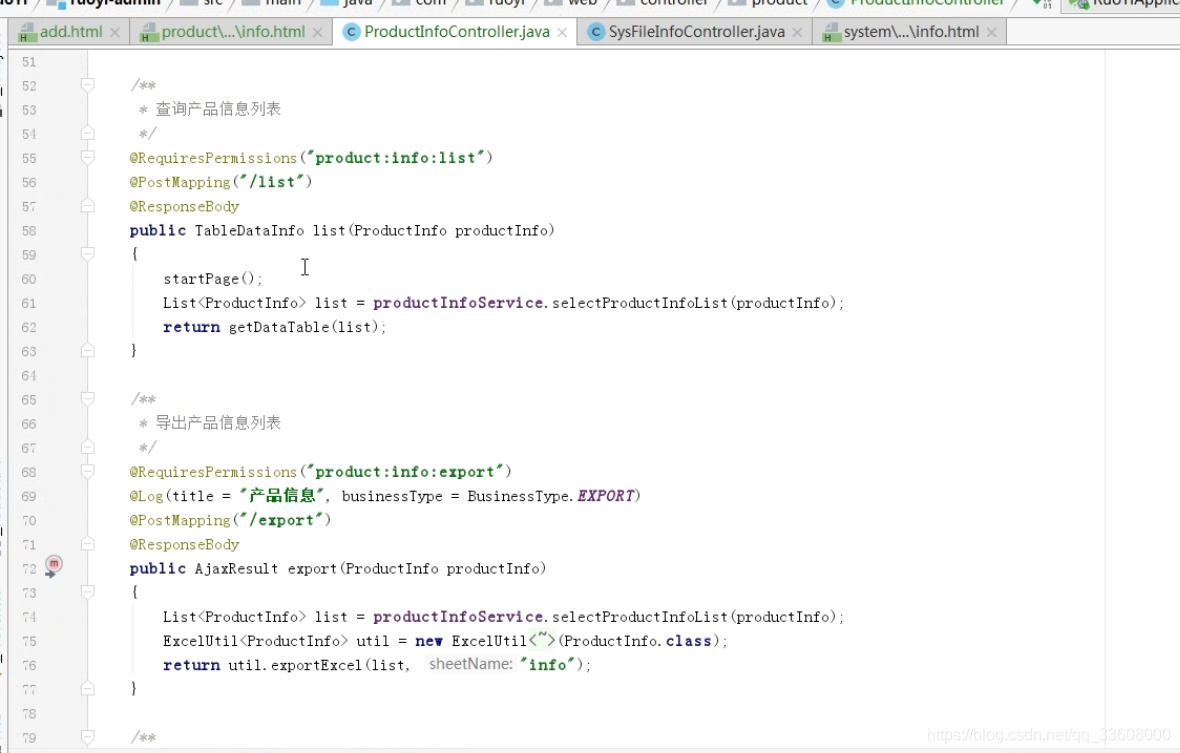
Task: Toggle the fold marker at line 54
Action: [x=87, y=133]
